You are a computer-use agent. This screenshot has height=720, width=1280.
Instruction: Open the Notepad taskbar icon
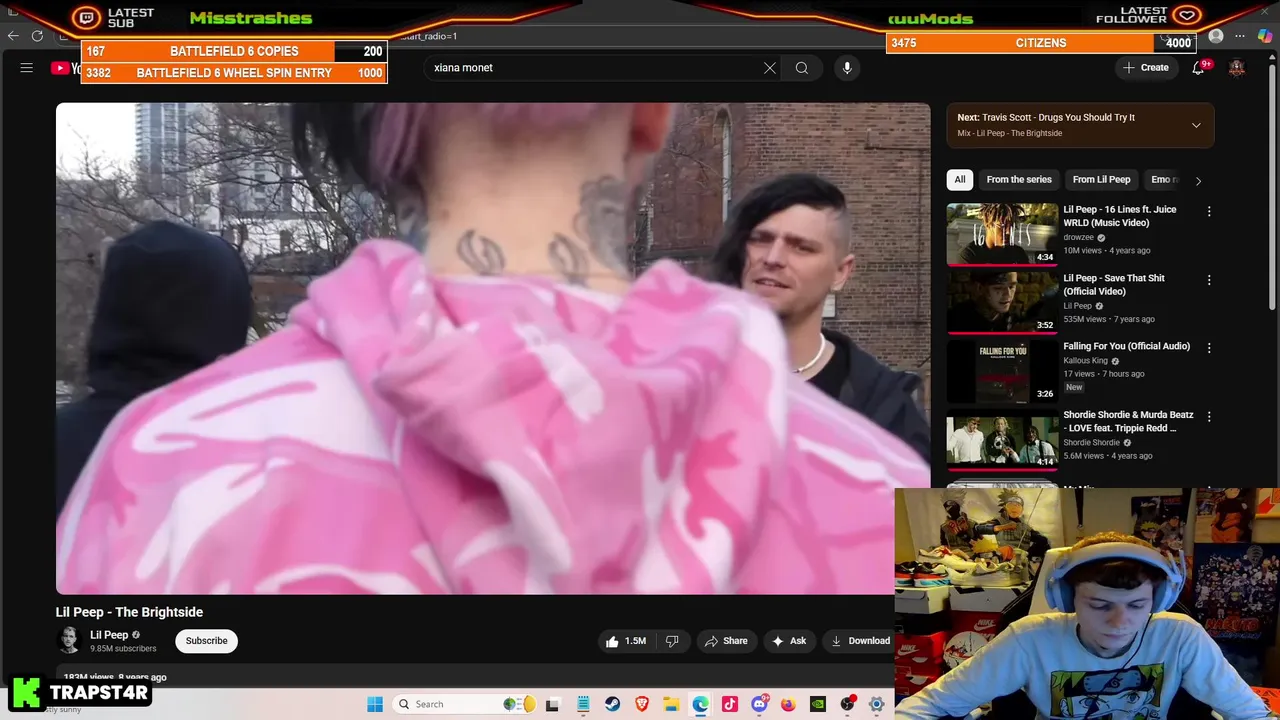583,704
